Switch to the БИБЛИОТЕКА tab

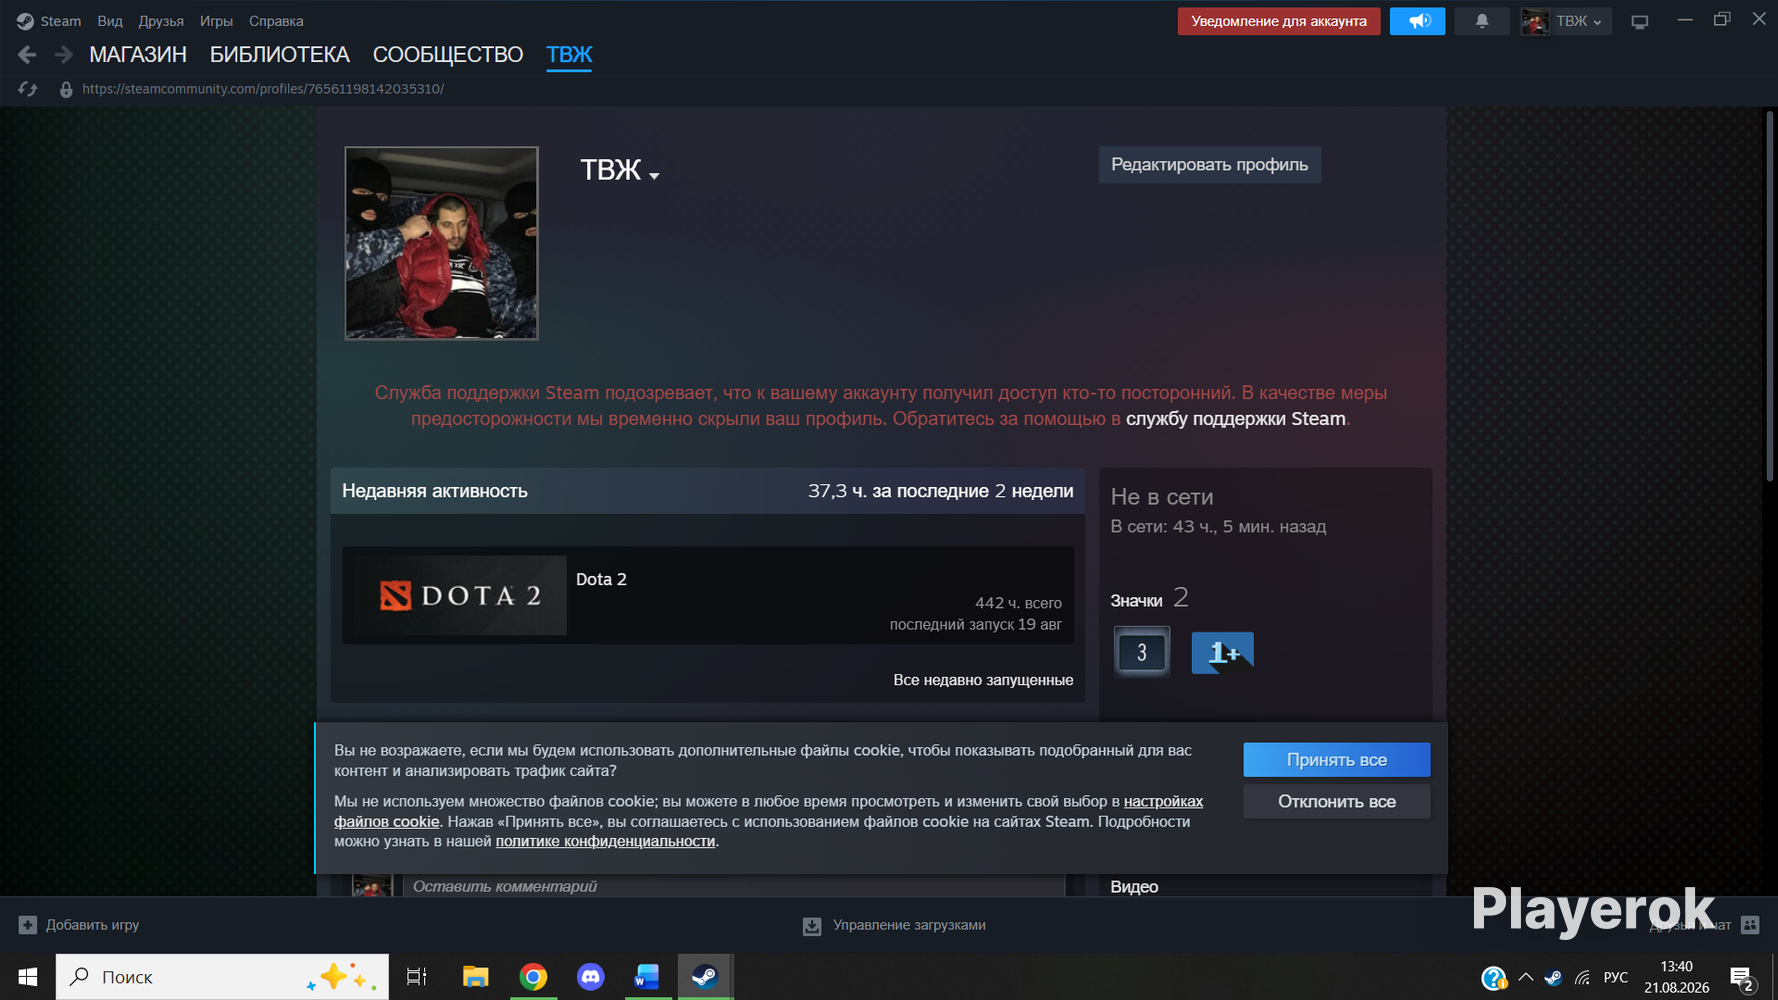pos(280,55)
